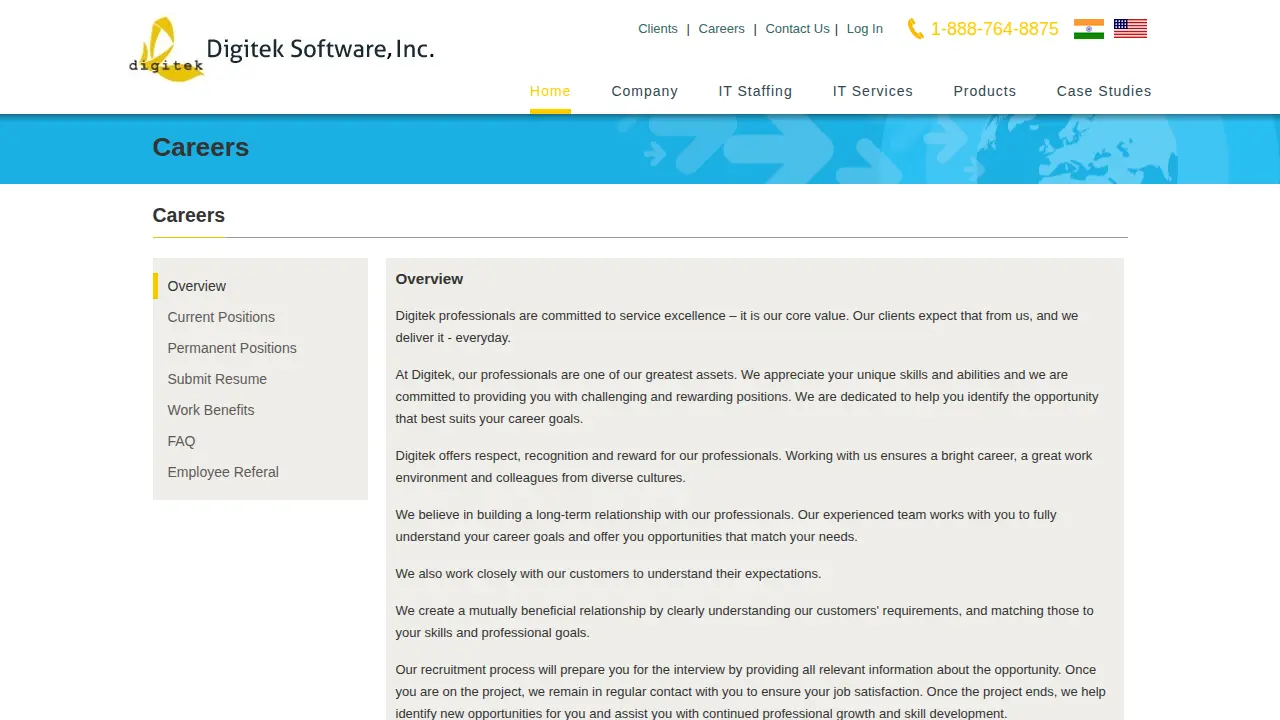Open the Case Studies menu
This screenshot has height=720, width=1280.
pos(1104,91)
